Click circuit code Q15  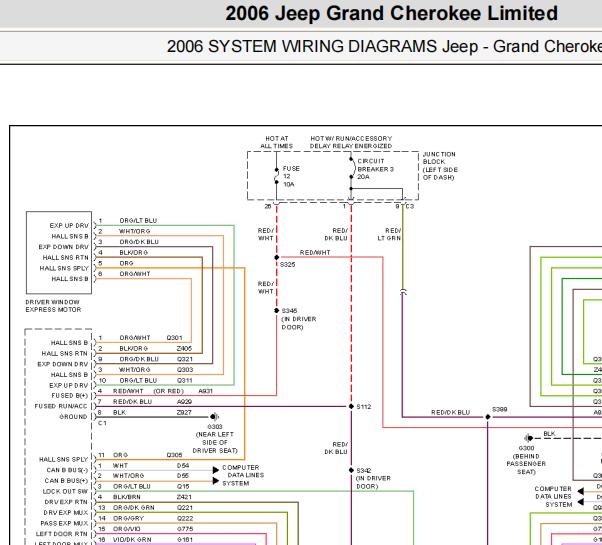183,487
